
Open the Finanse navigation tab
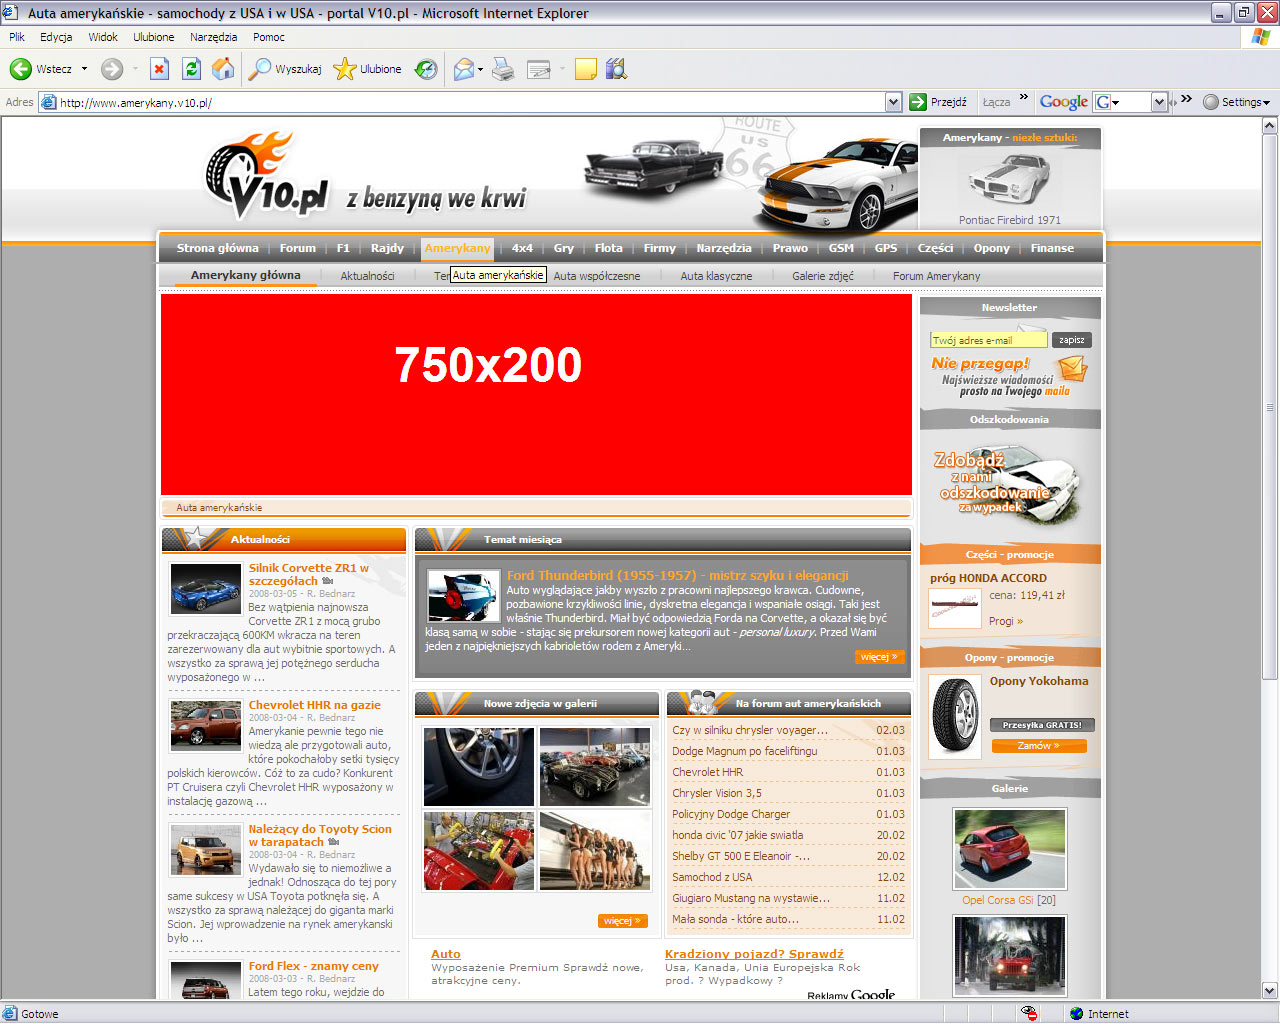coord(1052,248)
